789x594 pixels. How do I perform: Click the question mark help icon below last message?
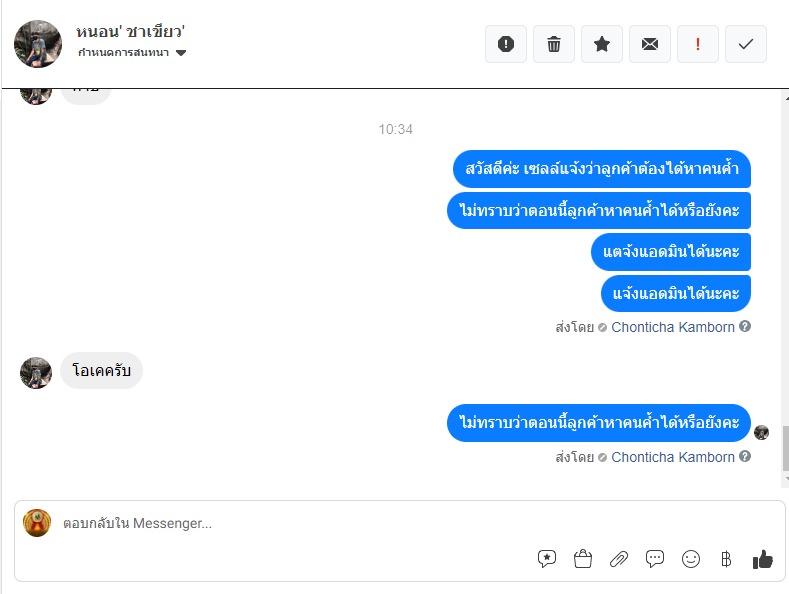pyautogui.click(x=745, y=456)
